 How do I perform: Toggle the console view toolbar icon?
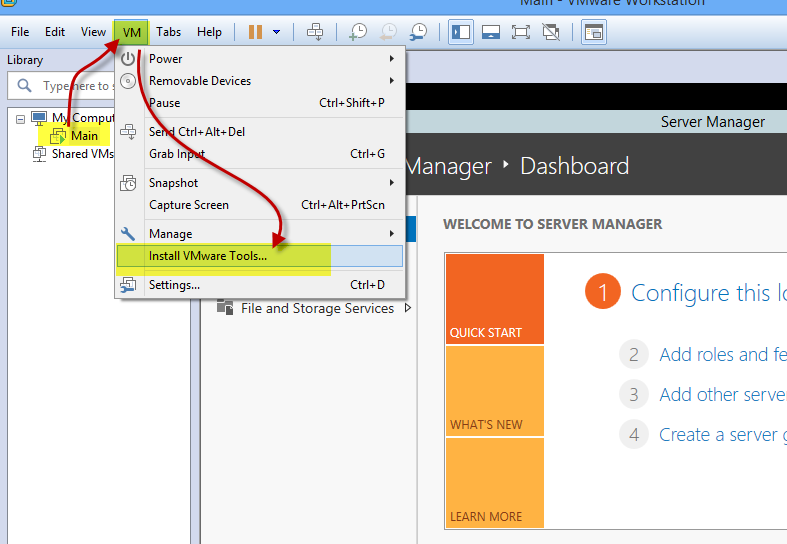(x=594, y=32)
